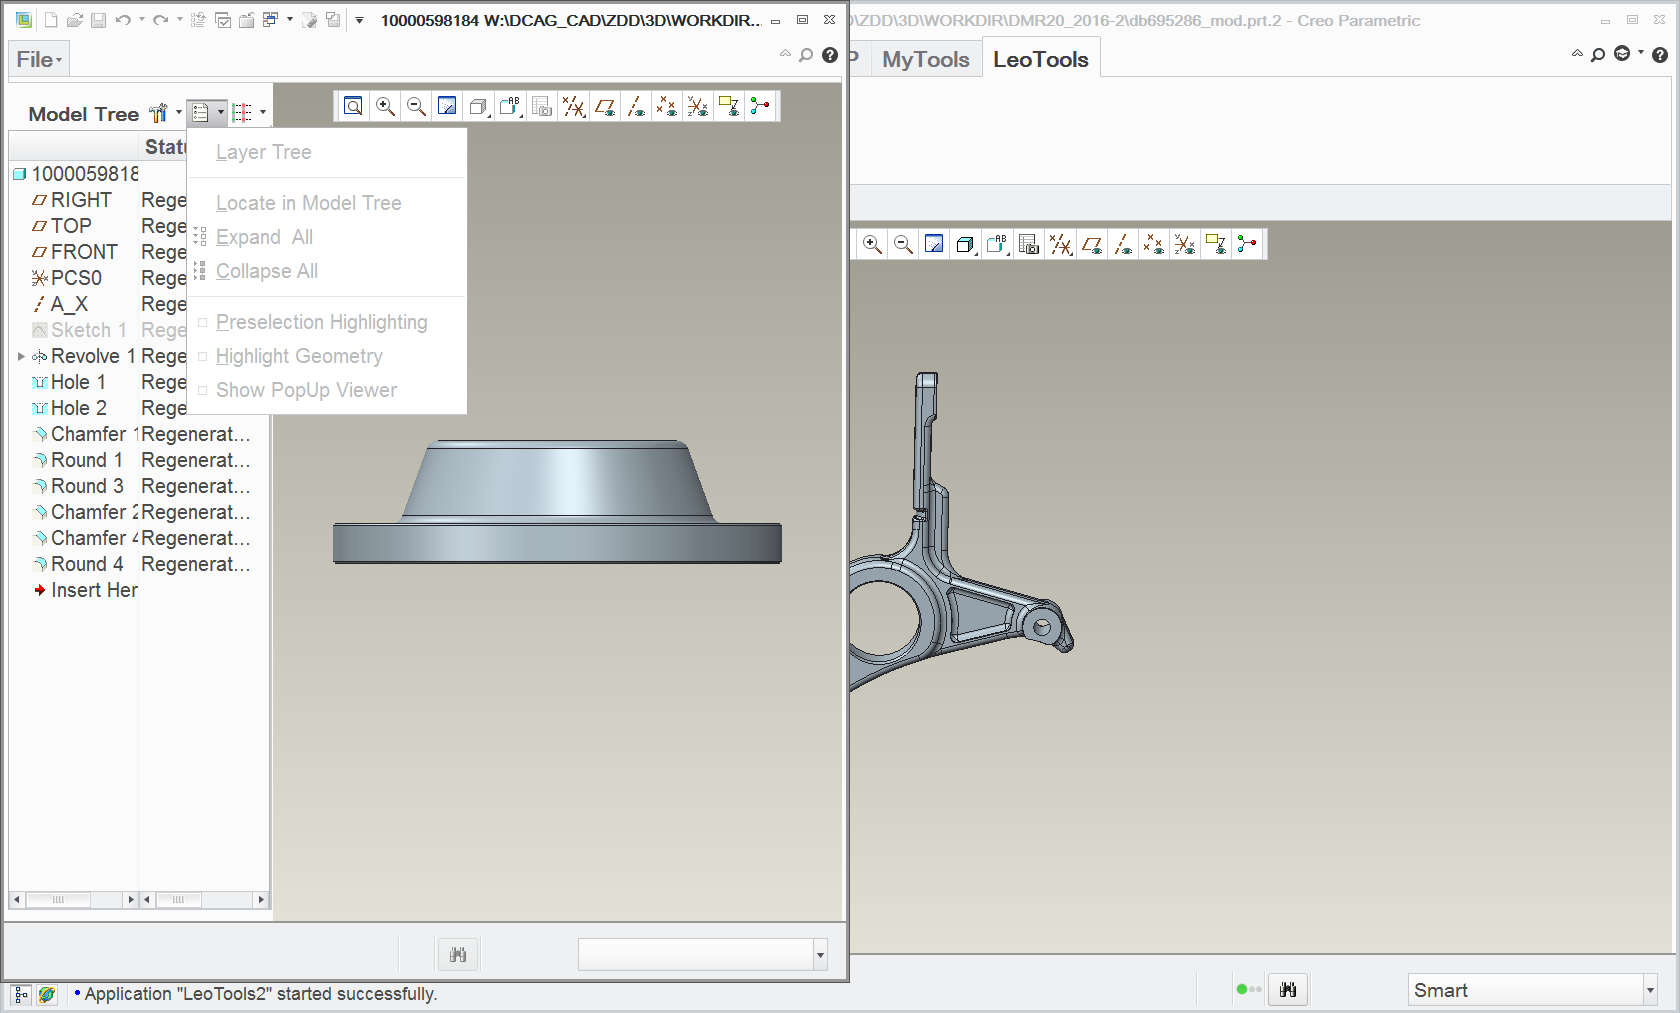Expand Revolve 1 feature node
Image resolution: width=1680 pixels, height=1013 pixels.
pos(21,356)
